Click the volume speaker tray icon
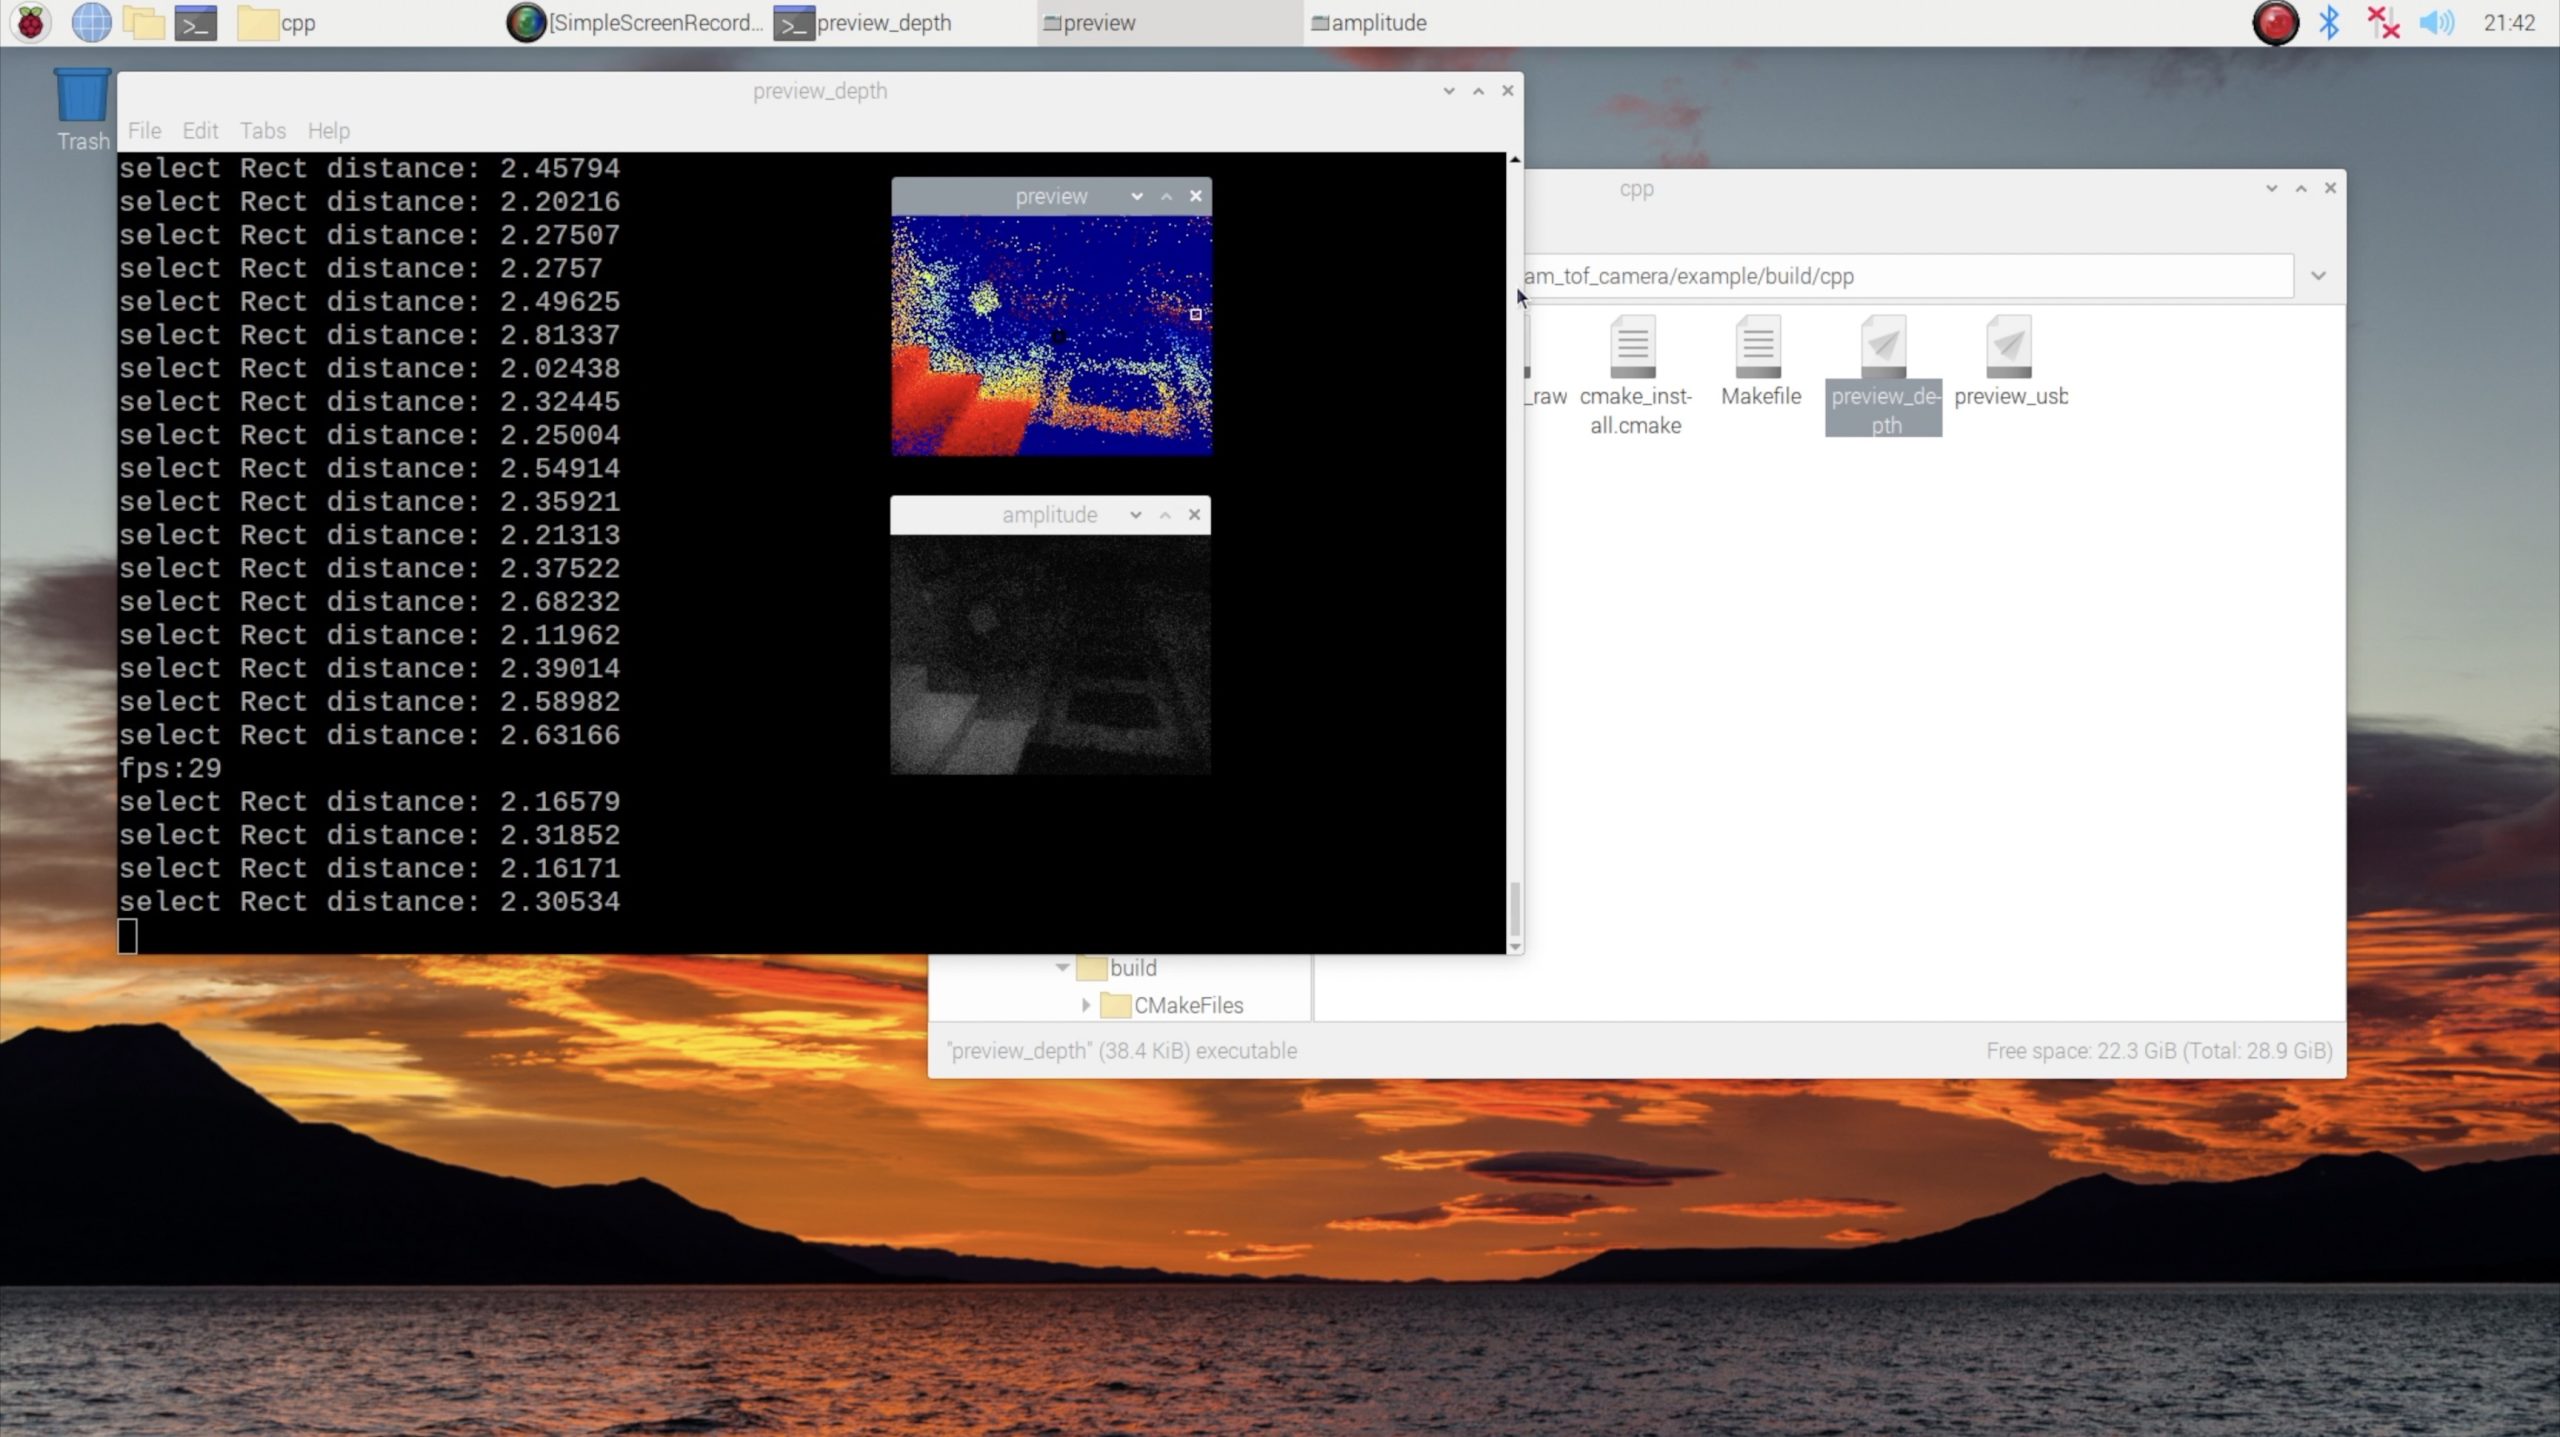 [2436, 22]
